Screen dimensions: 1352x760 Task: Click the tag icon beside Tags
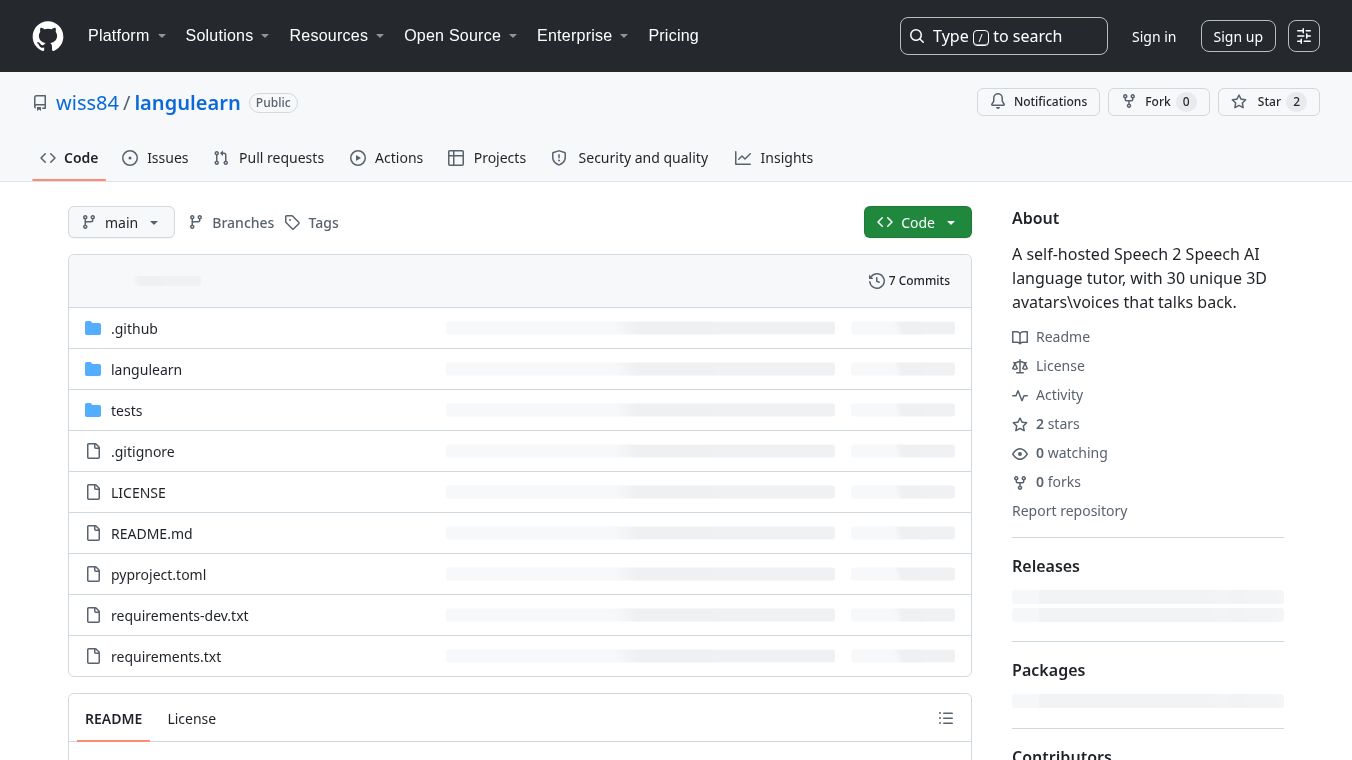292,222
